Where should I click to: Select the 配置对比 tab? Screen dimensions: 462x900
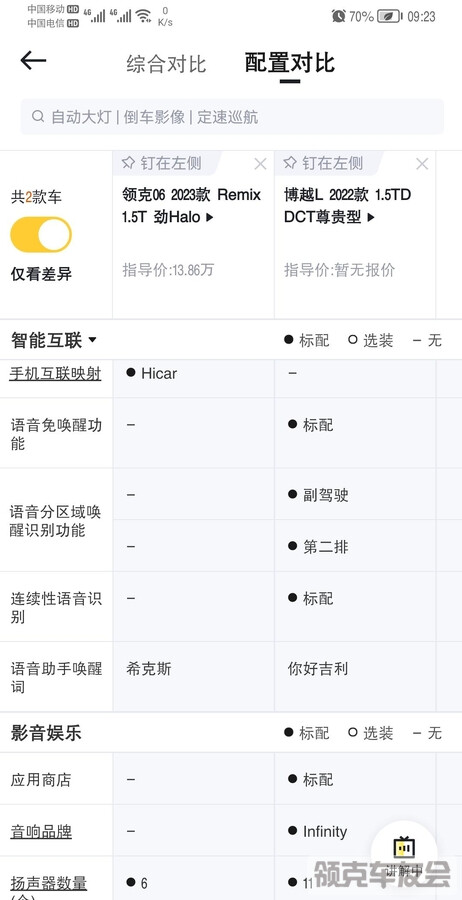[289, 63]
